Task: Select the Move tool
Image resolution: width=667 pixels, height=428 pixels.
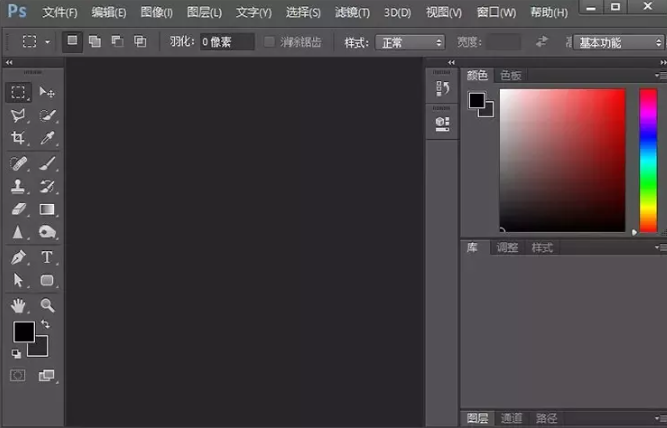Action: (x=47, y=92)
